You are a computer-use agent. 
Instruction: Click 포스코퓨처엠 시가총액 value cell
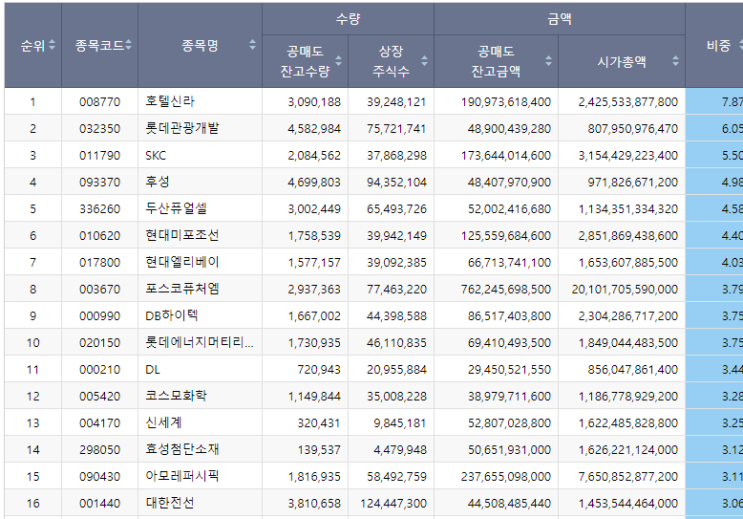[x=622, y=289]
